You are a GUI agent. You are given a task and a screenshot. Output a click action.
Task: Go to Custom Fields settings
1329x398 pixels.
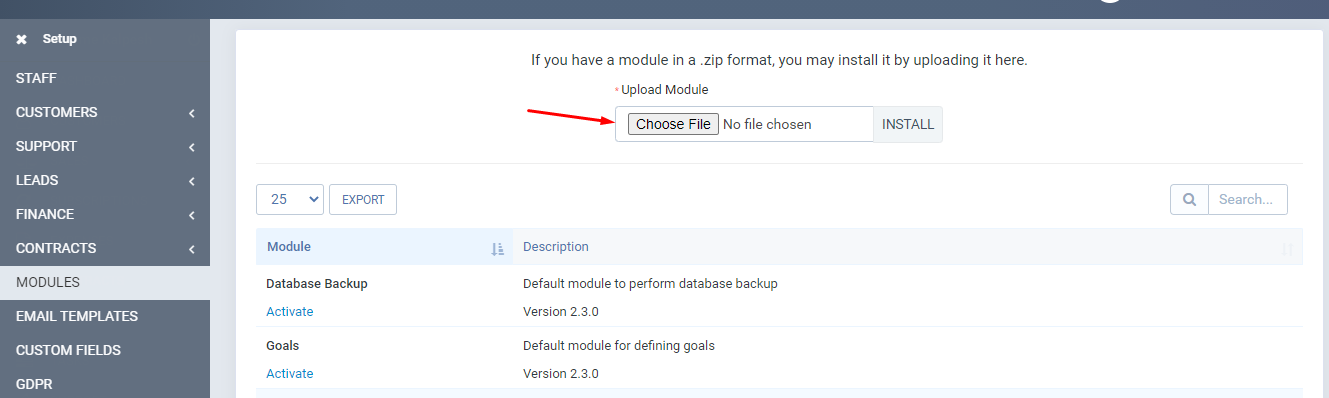point(105,350)
